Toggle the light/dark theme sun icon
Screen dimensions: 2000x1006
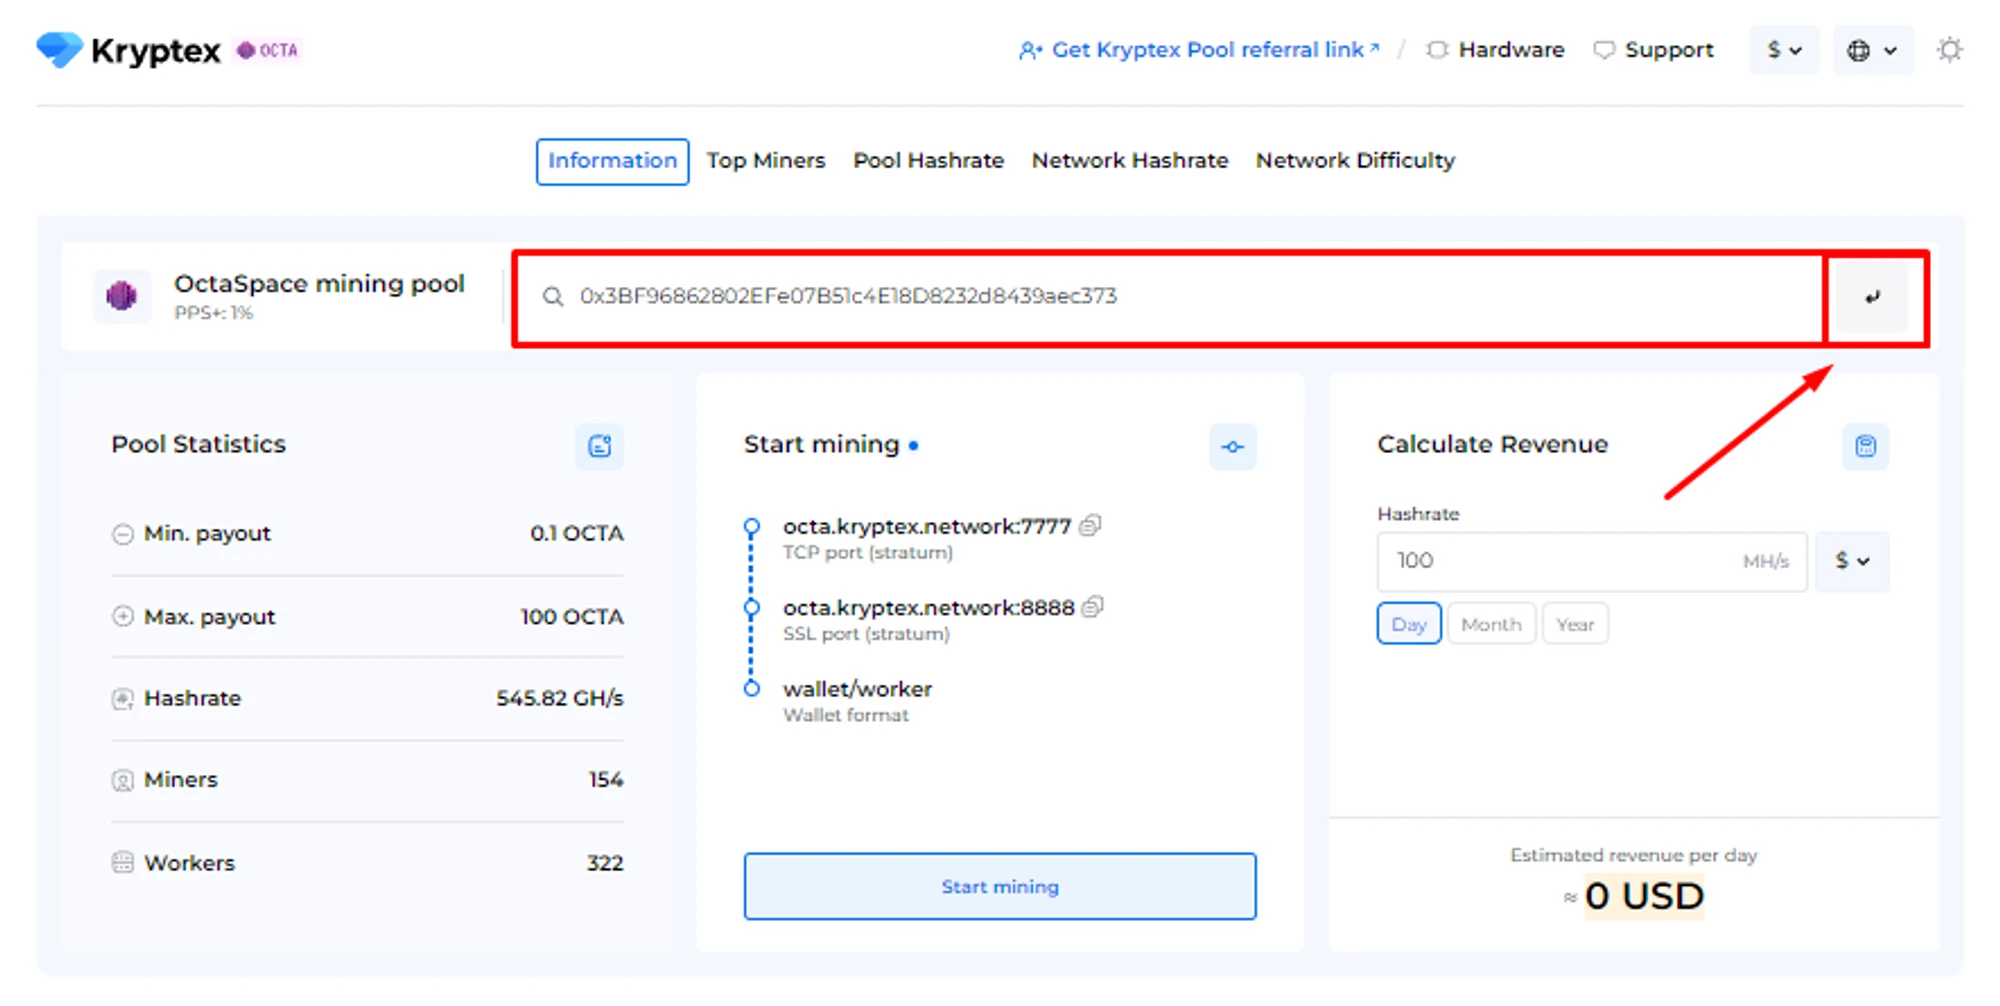click(1949, 50)
